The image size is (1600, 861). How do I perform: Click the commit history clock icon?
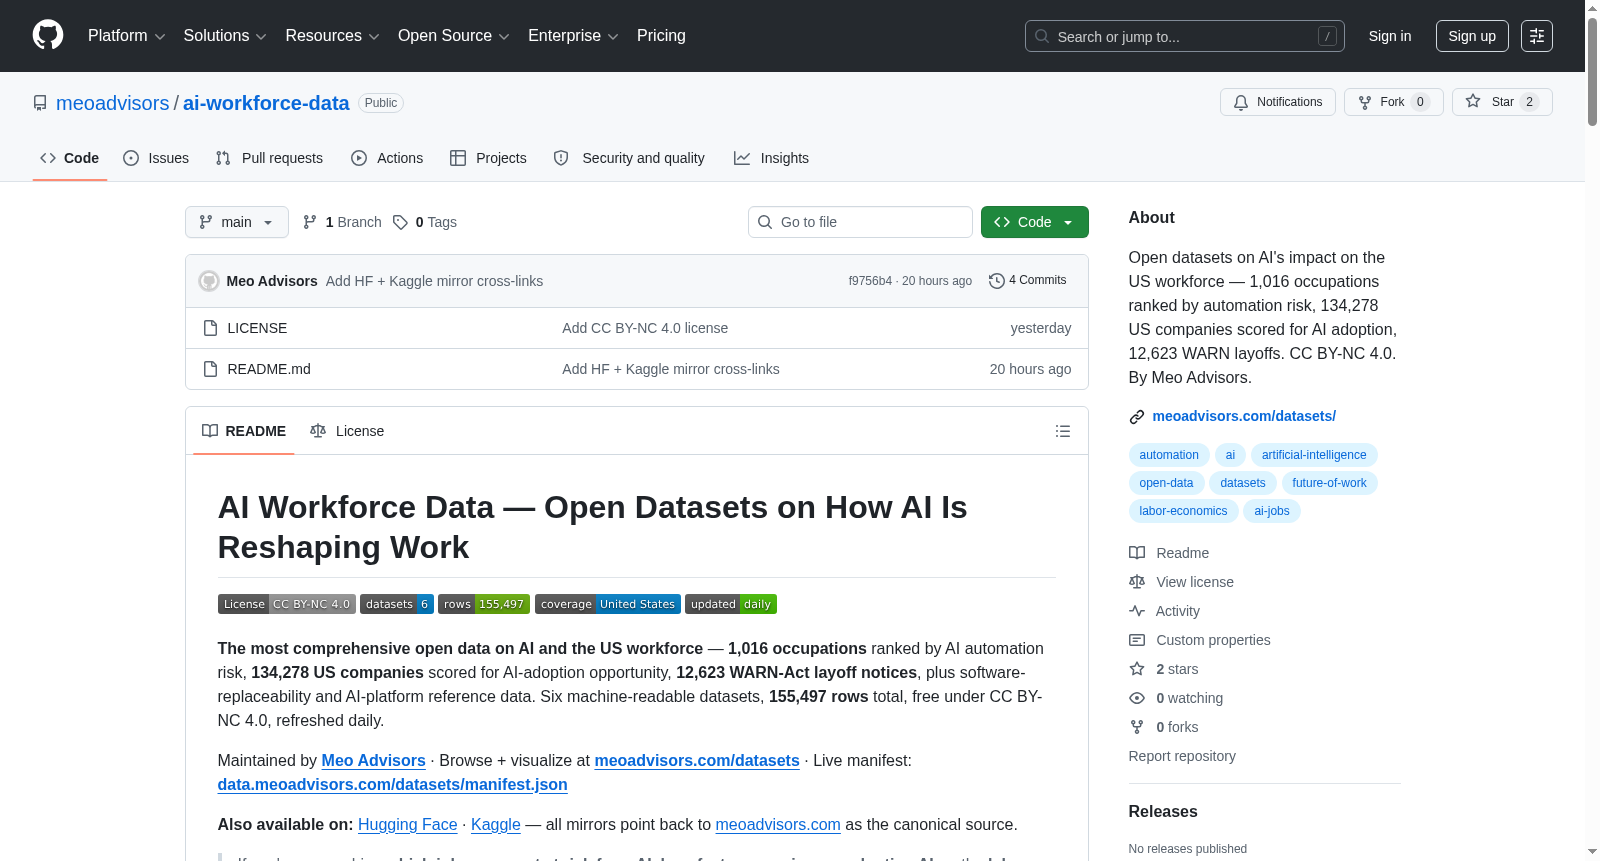coord(996,281)
